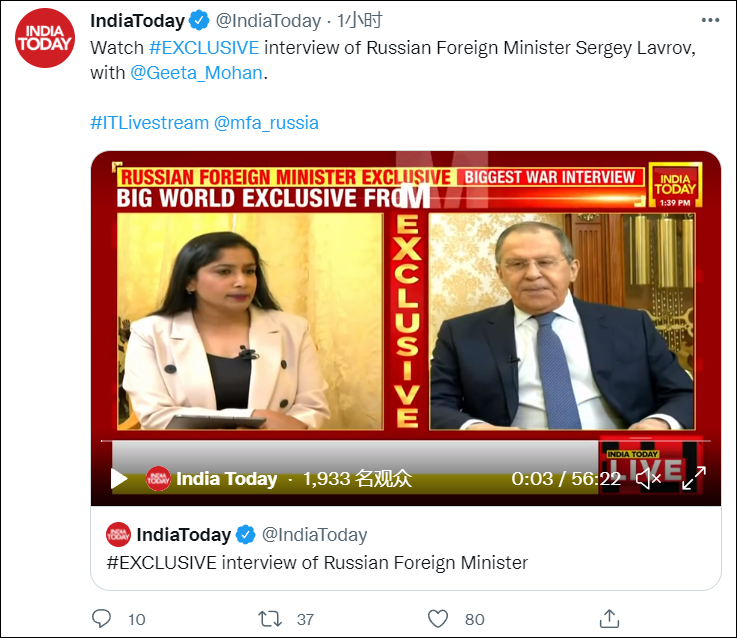Unmute the video sound
The height and width of the screenshot is (638, 737).
coord(649,479)
